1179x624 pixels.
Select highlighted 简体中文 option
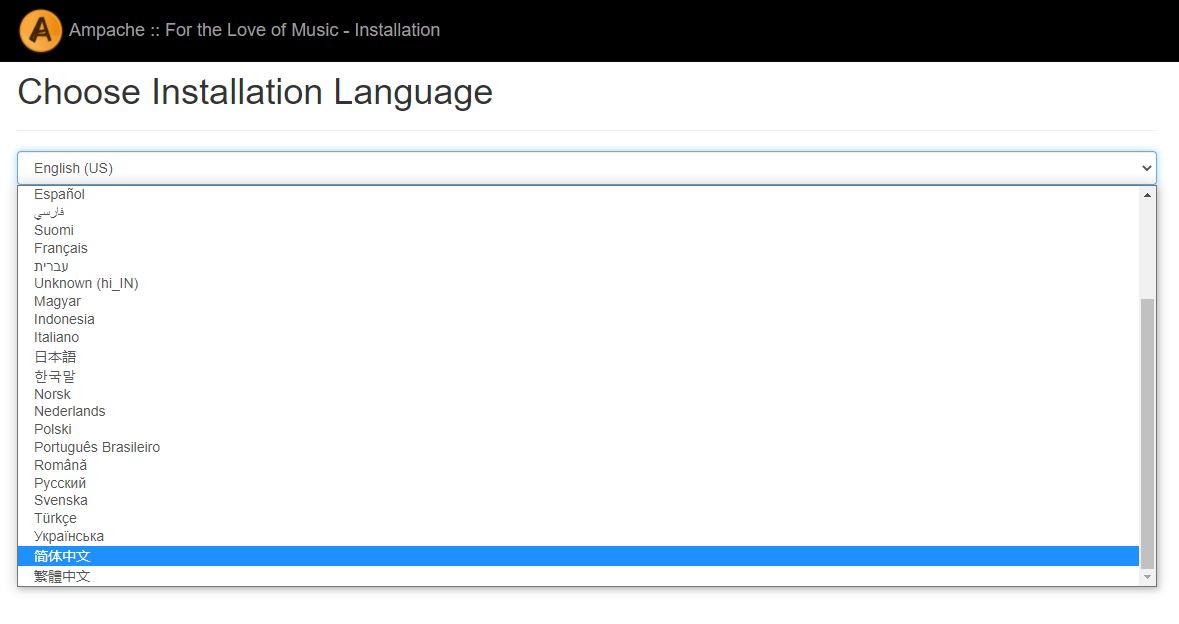[578, 556]
